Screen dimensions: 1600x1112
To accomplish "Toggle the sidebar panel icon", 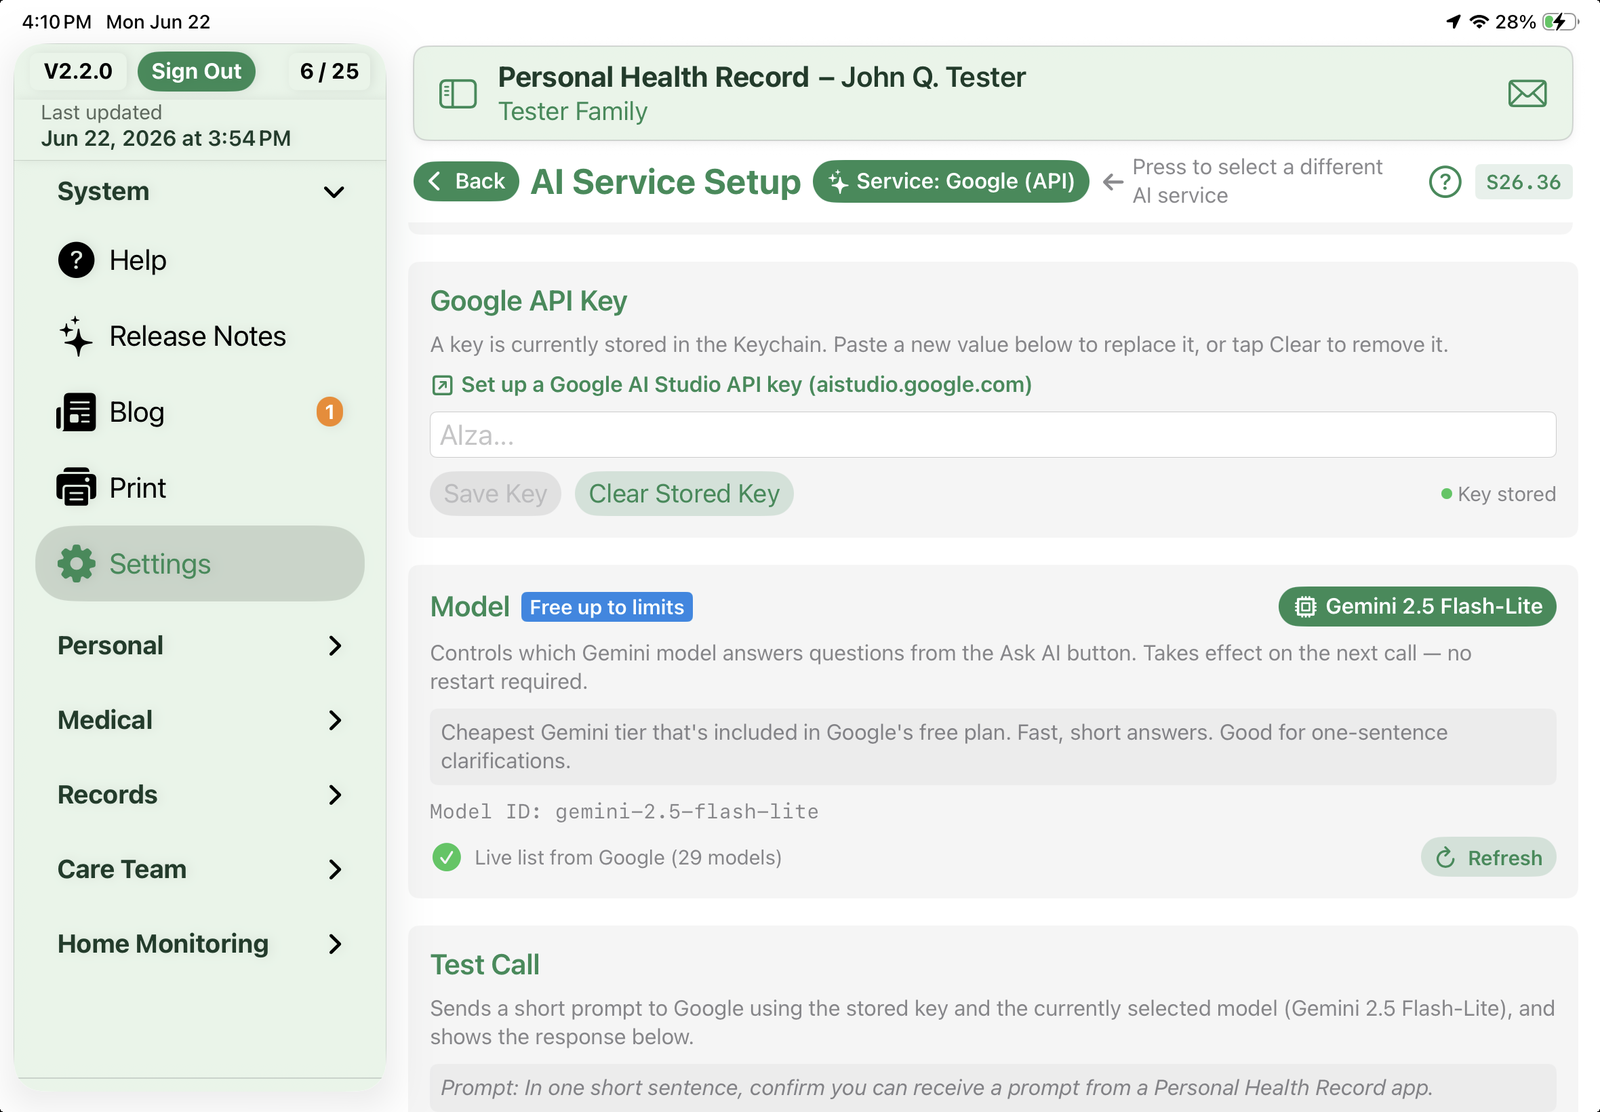I will pyautogui.click(x=458, y=94).
